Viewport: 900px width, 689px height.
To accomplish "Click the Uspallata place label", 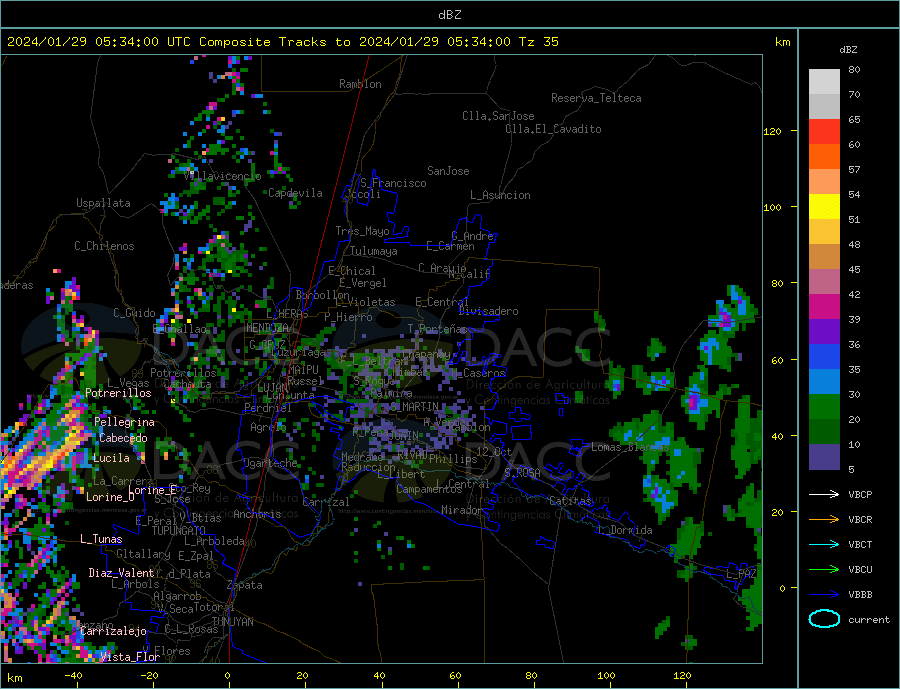I will (x=103, y=203).
